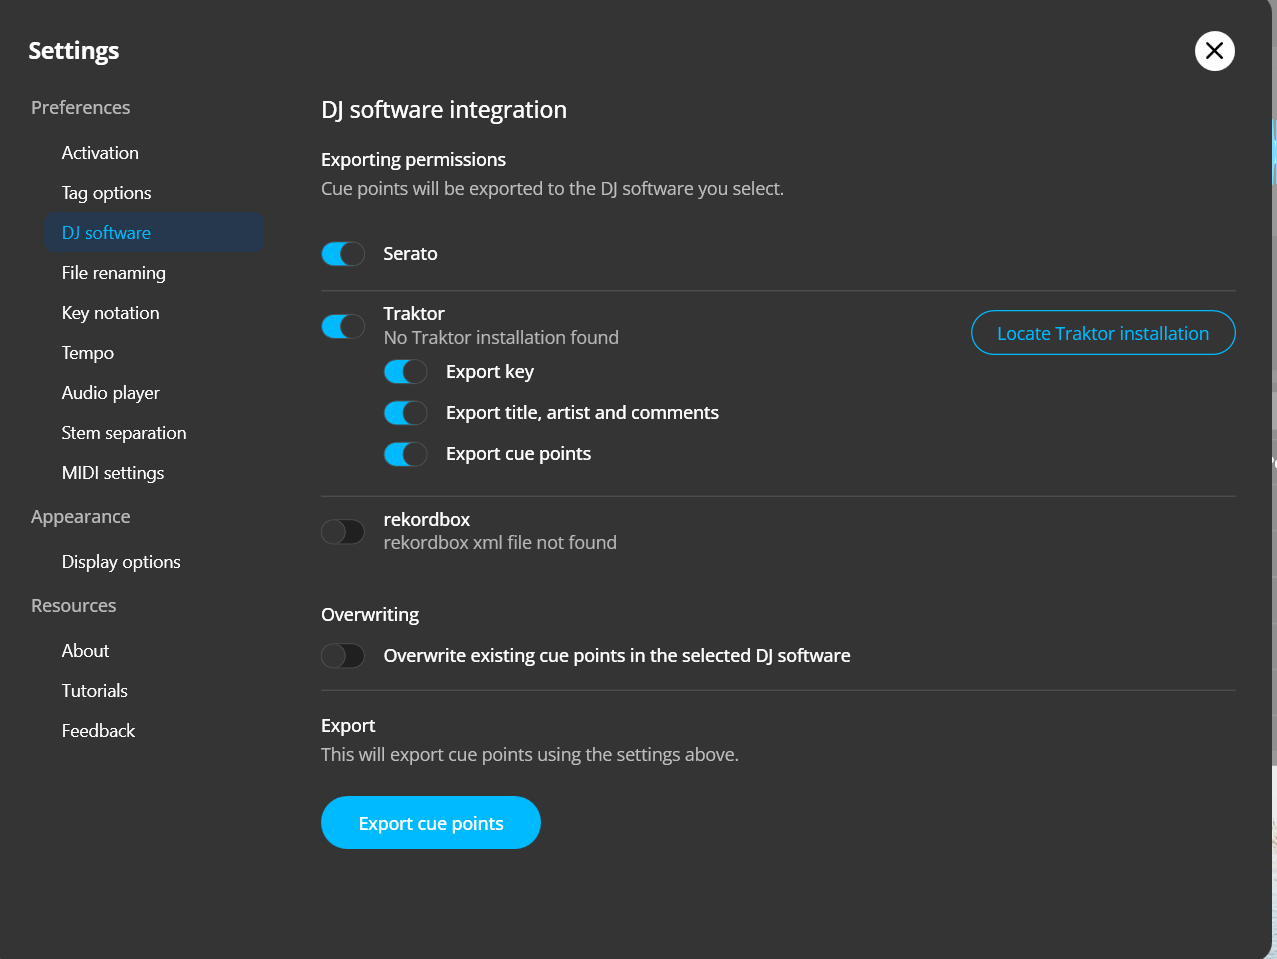The image size is (1277, 959).
Task: Click Locate Traktor installation button
Action: pos(1102,333)
